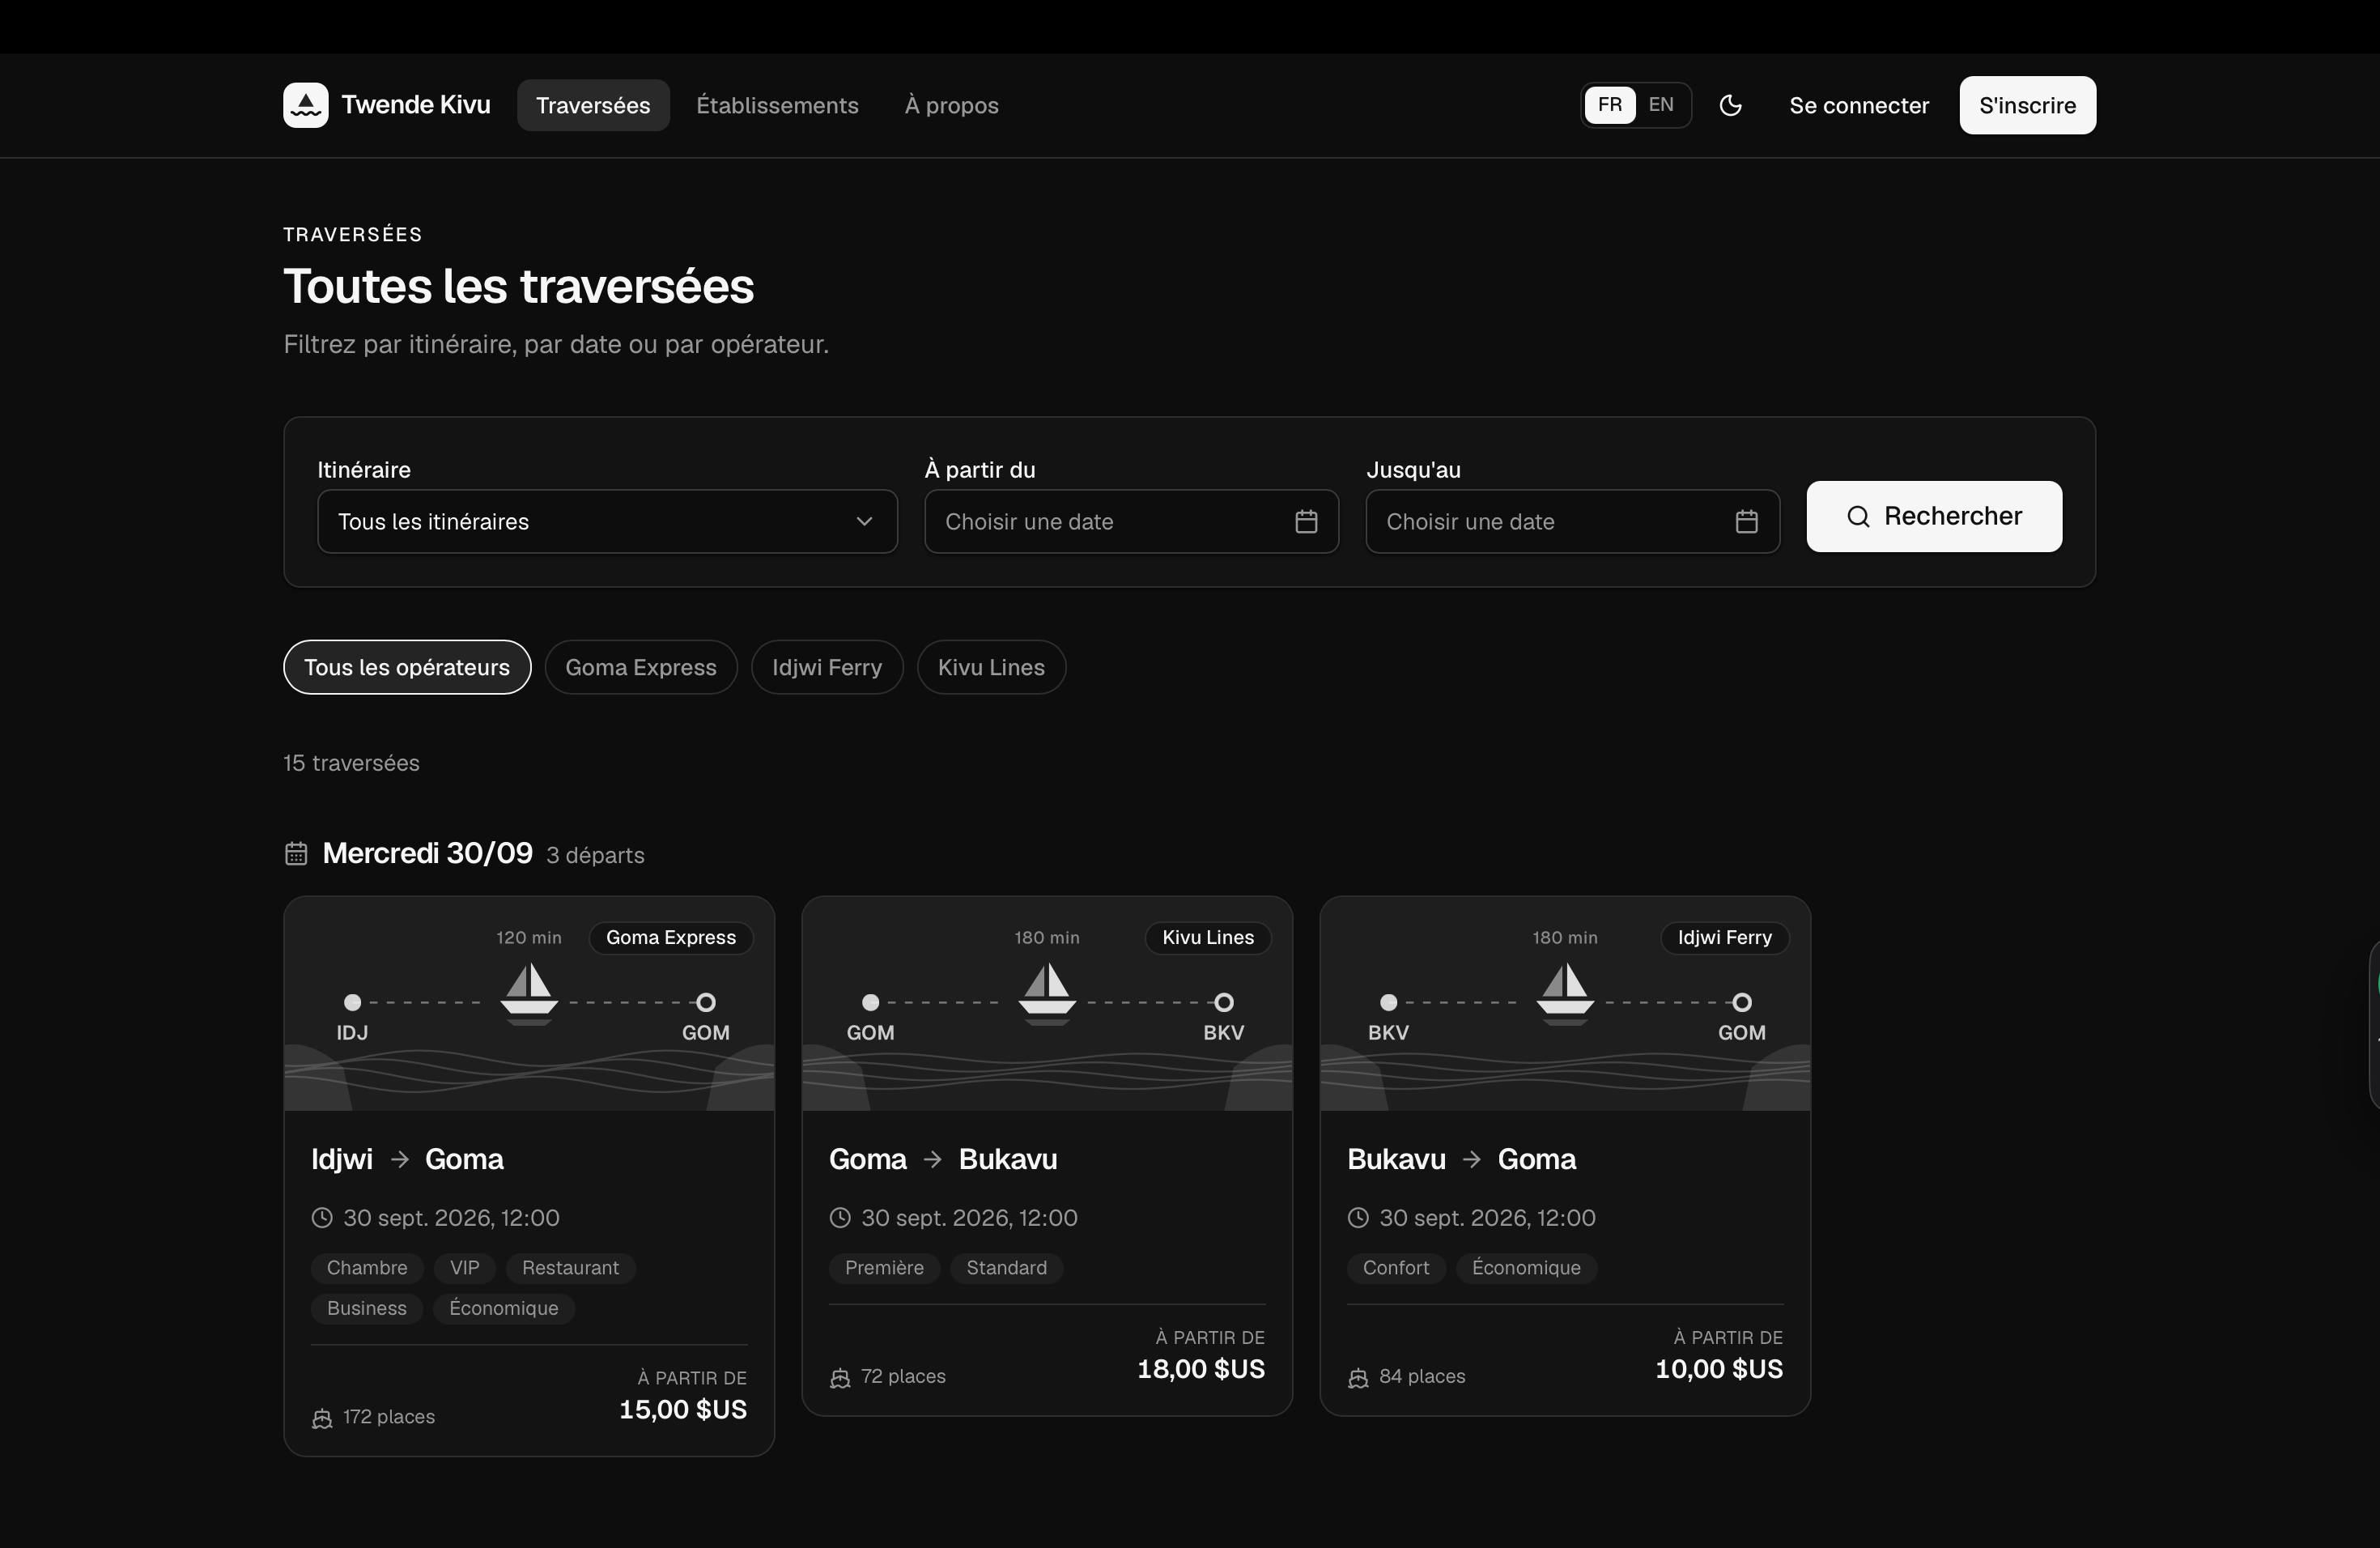2380x1548 pixels.
Task: Open the Bukavu → Goma crossing card title
Action: coord(1461,1159)
